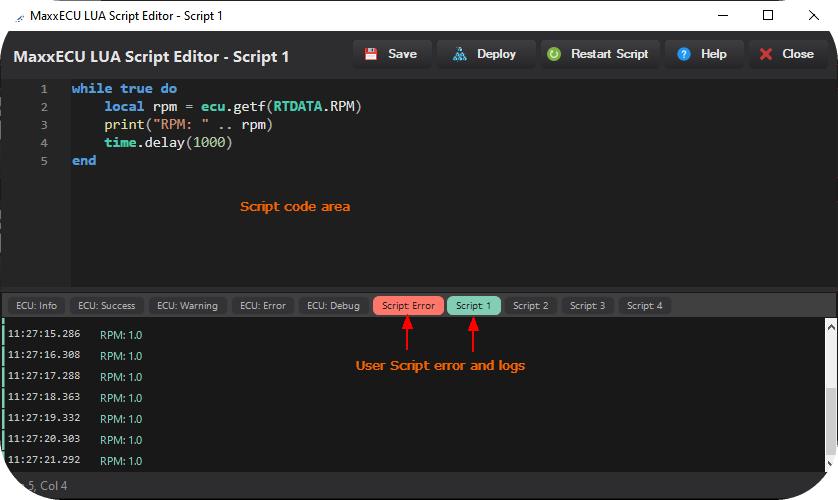Open the ECU: Success log tab

[106, 306]
